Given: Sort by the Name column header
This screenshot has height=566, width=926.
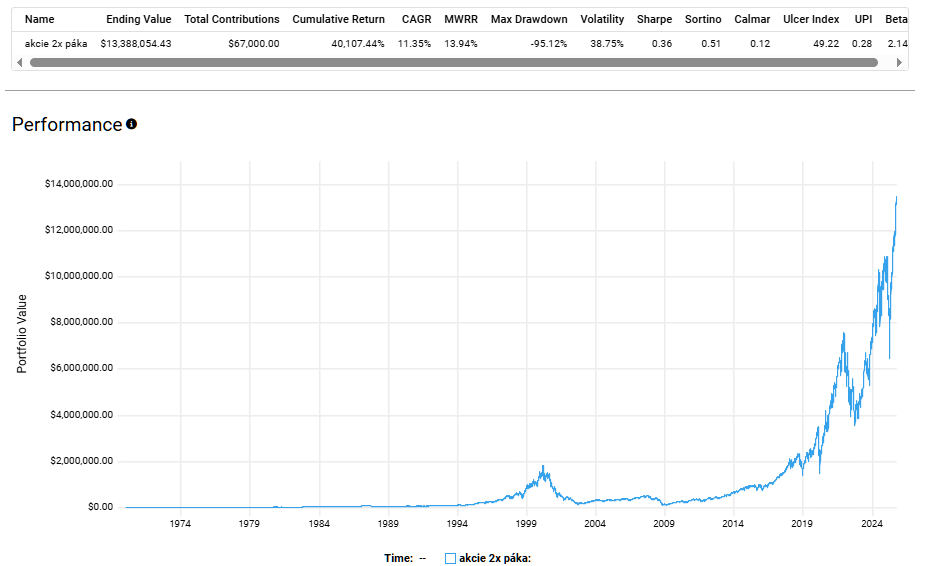Looking at the screenshot, I should point(40,19).
